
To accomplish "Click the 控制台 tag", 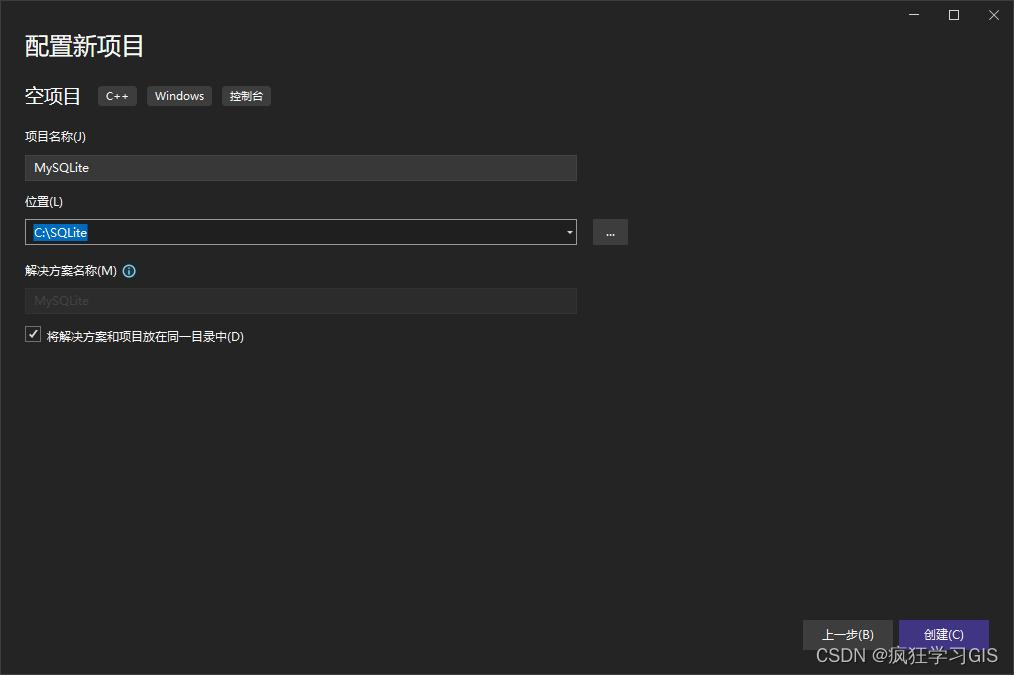I will tap(246, 96).
